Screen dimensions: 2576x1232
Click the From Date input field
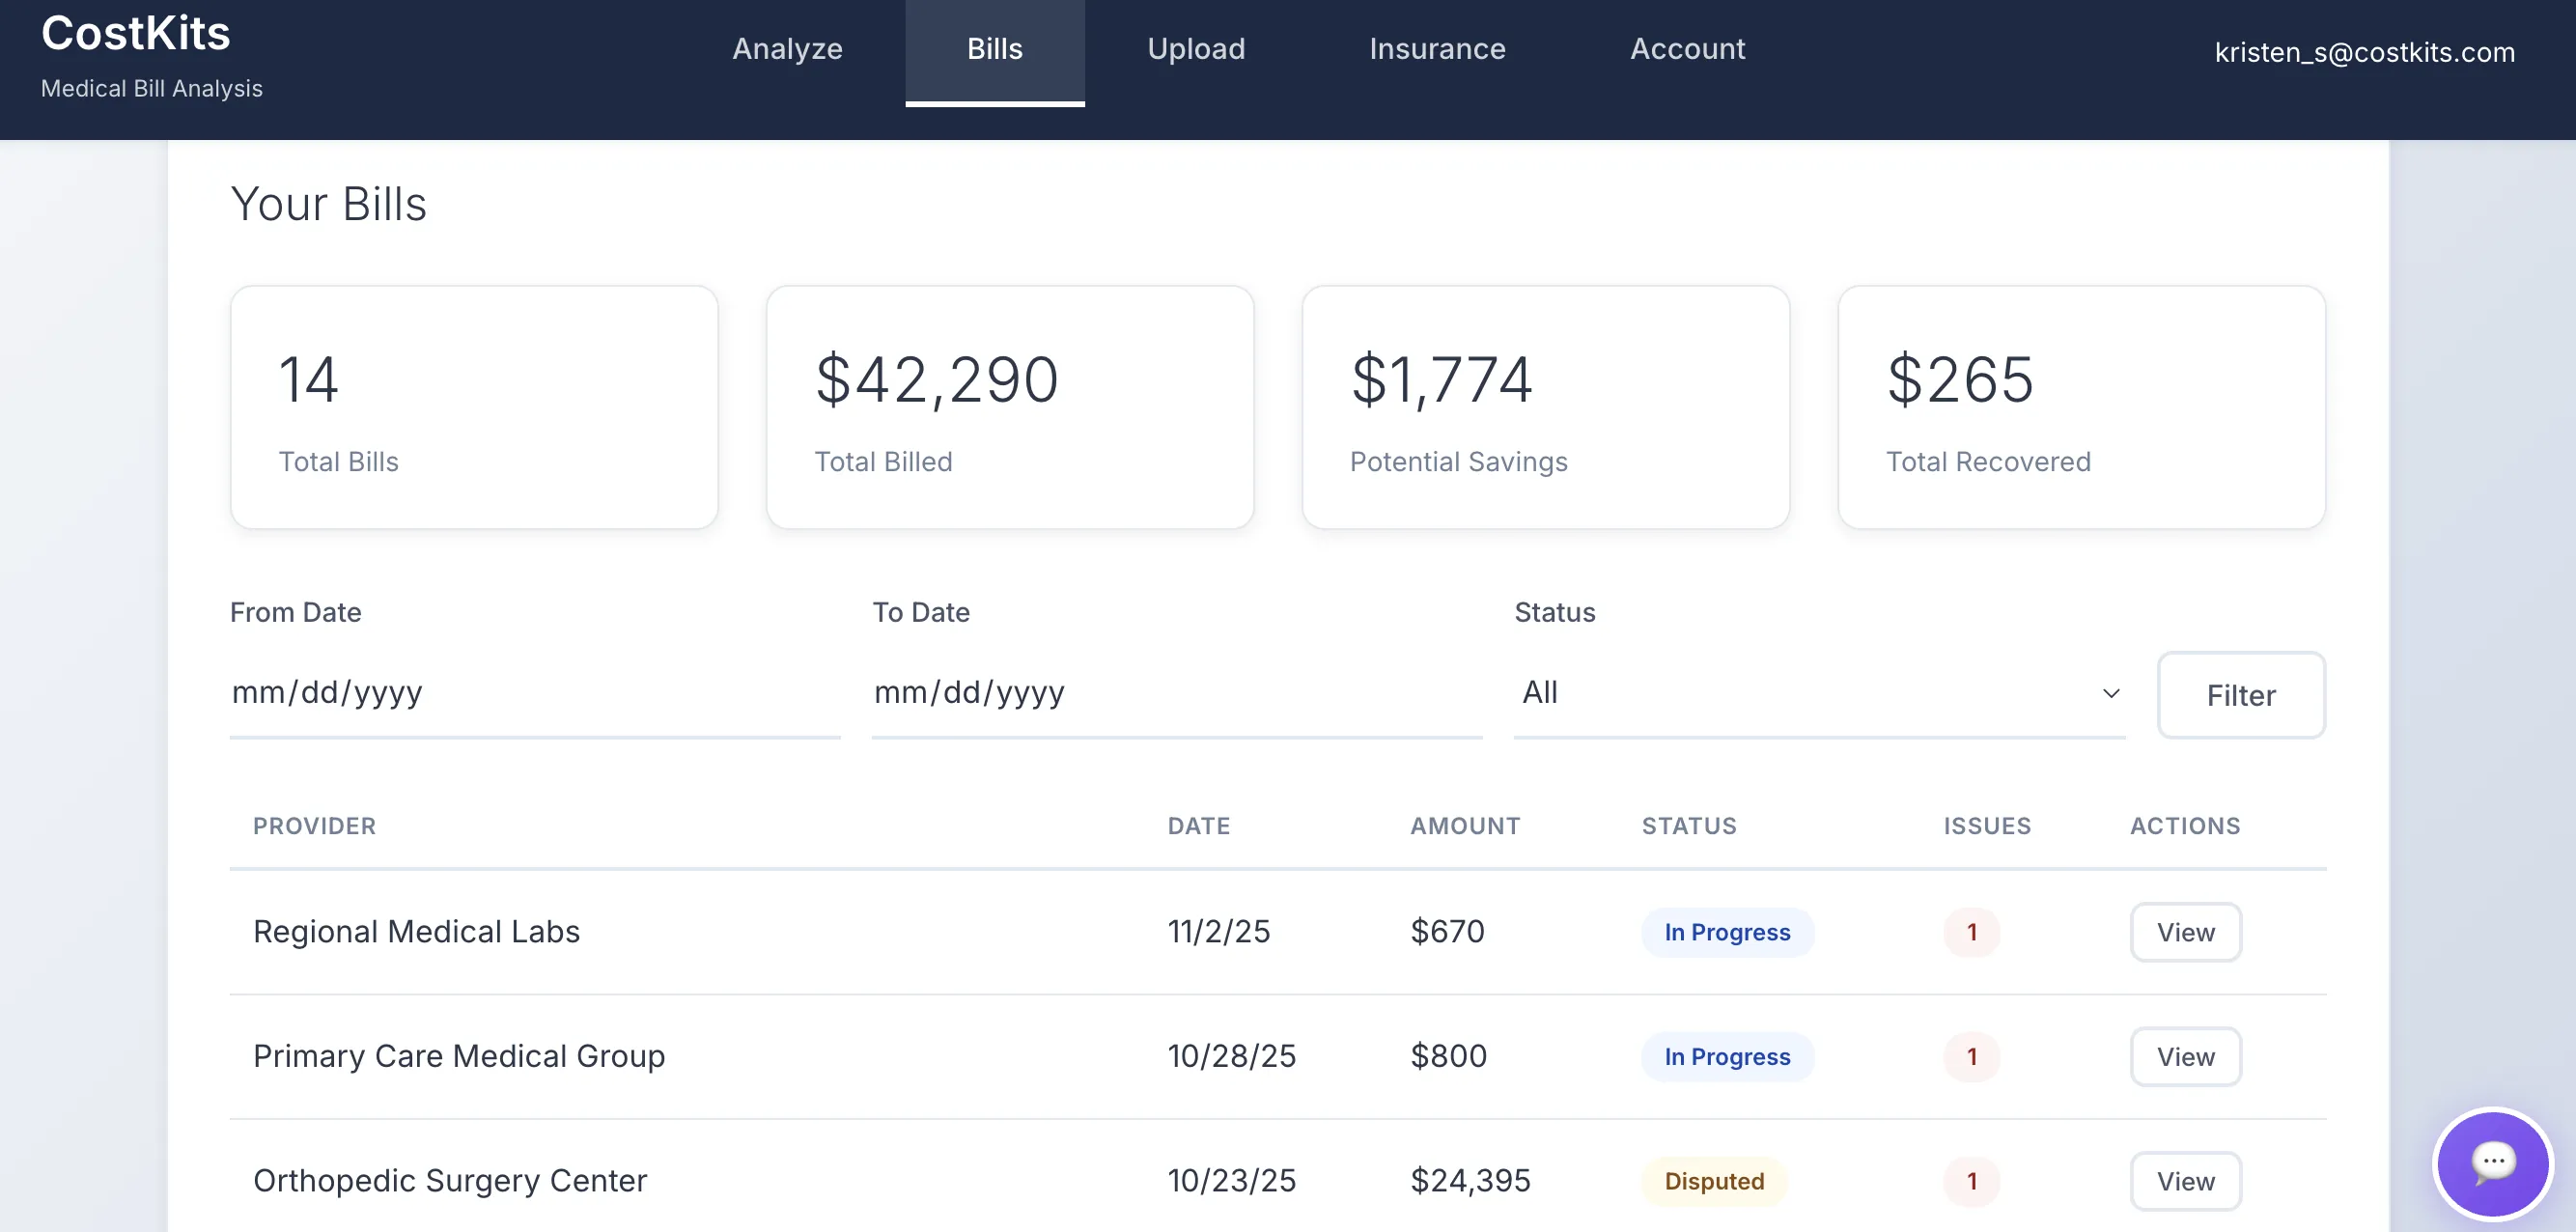534,693
